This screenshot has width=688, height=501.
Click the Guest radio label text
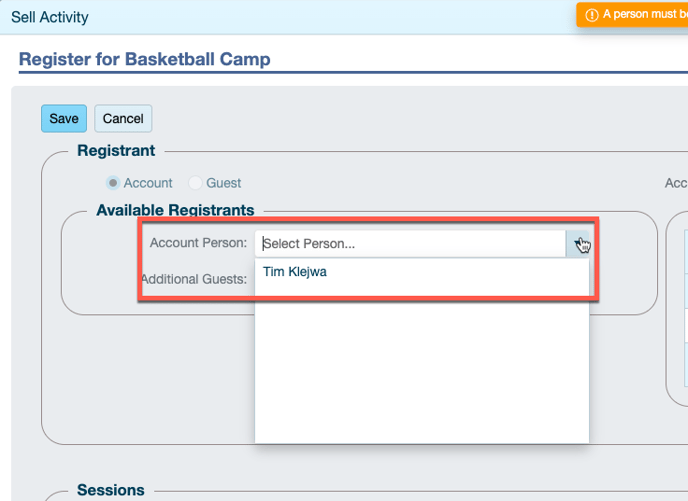tap(223, 183)
